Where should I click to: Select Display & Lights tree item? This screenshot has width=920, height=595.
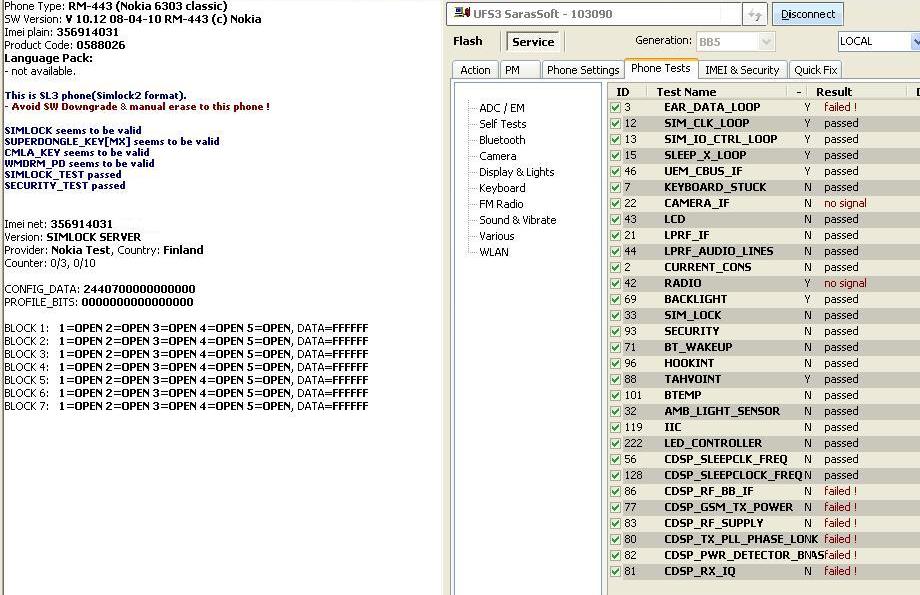click(516, 172)
